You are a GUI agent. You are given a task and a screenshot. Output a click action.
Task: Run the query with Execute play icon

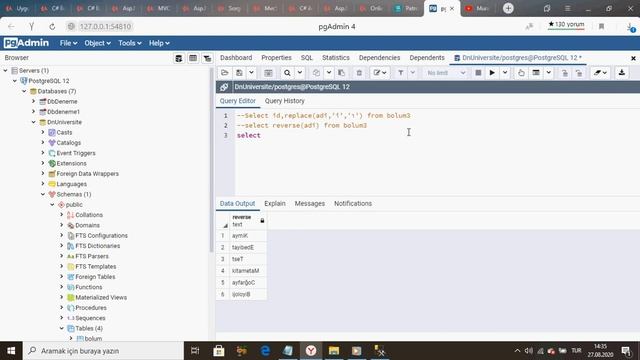coord(492,73)
